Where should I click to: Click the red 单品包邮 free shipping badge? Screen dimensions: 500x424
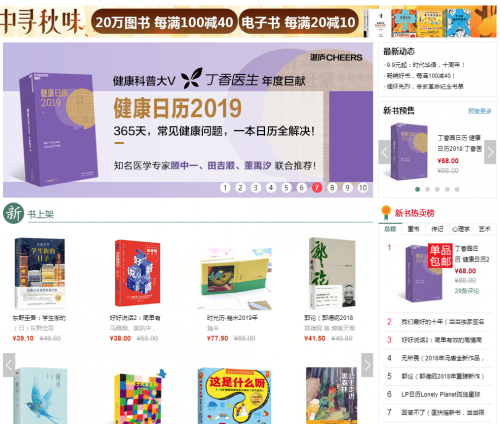coord(440,256)
